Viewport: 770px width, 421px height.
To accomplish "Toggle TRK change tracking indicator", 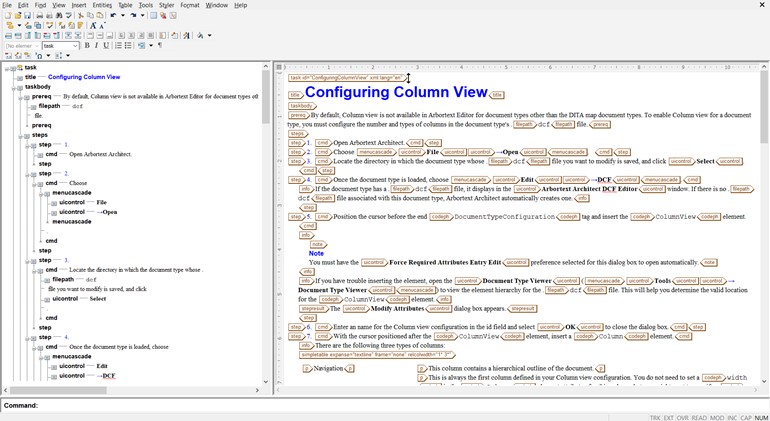I will tap(655, 418).
